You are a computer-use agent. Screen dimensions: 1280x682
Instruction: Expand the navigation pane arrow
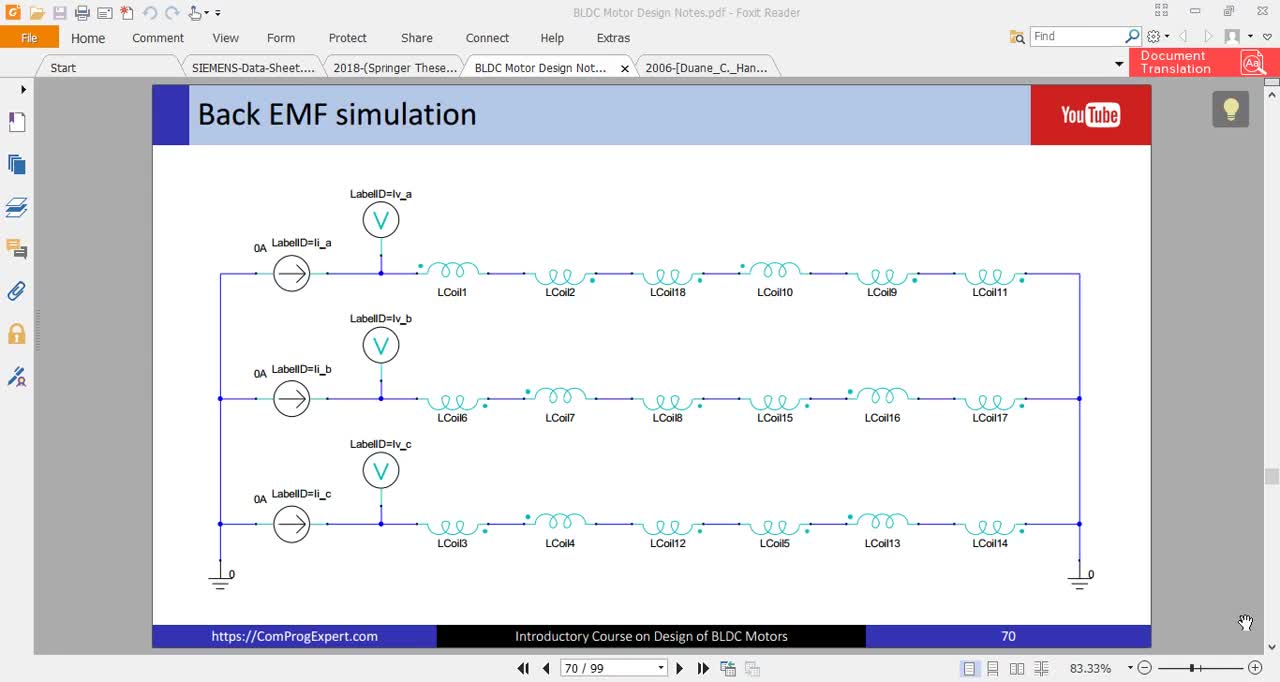click(x=23, y=89)
